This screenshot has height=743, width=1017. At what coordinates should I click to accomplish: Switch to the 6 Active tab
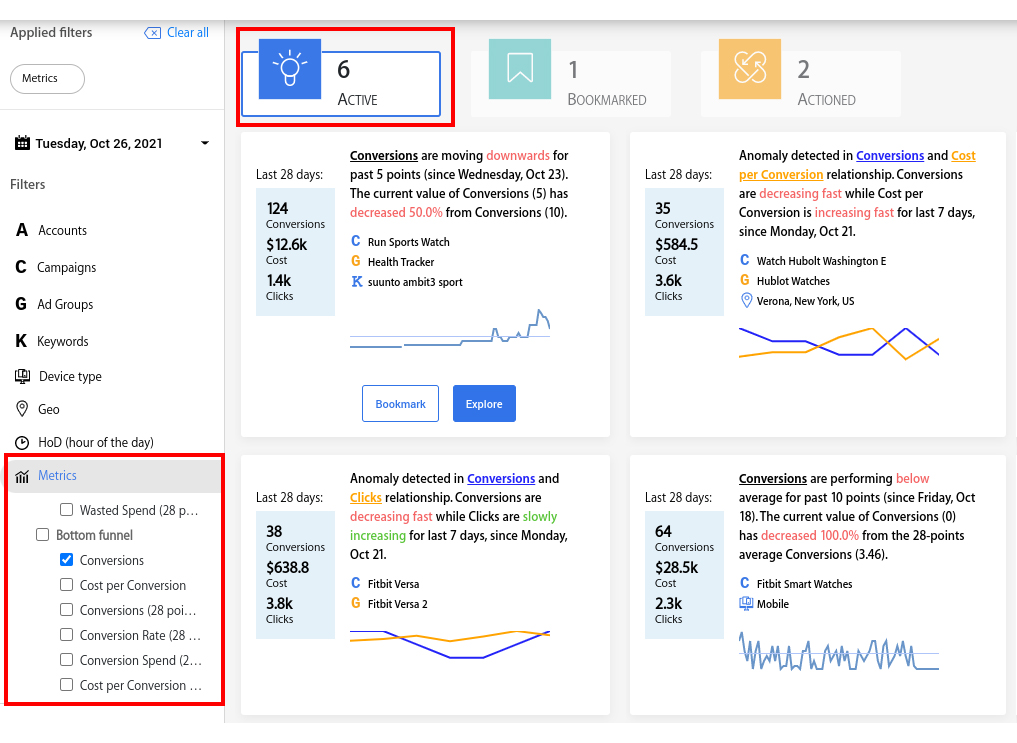(341, 84)
